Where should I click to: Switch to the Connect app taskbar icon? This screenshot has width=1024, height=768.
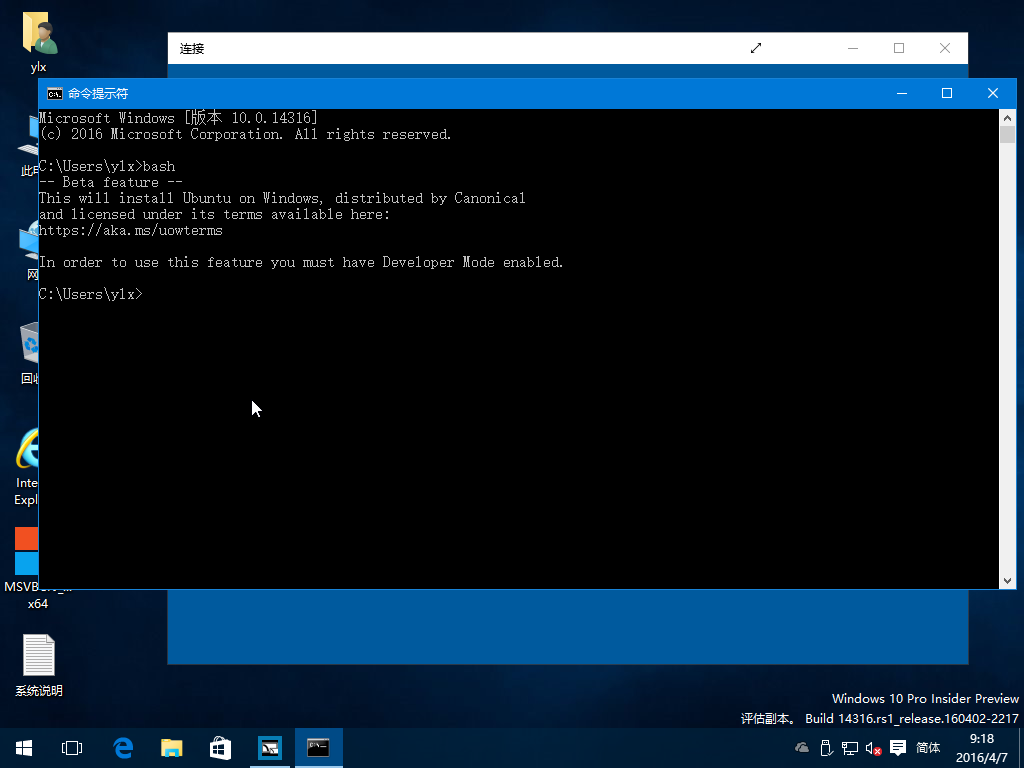(269, 747)
